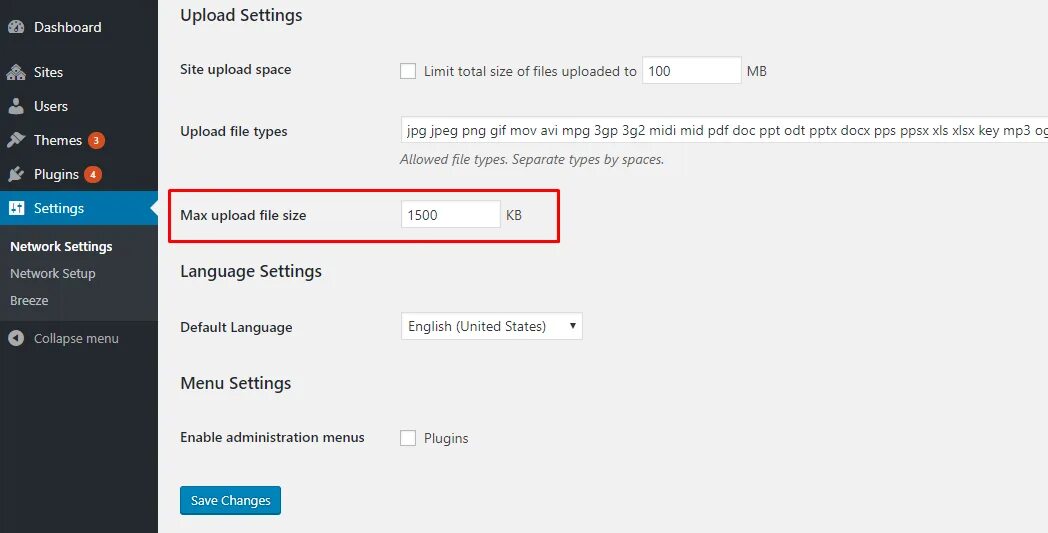Click the Max upload file size field
Image resolution: width=1048 pixels, height=533 pixels.
point(450,214)
